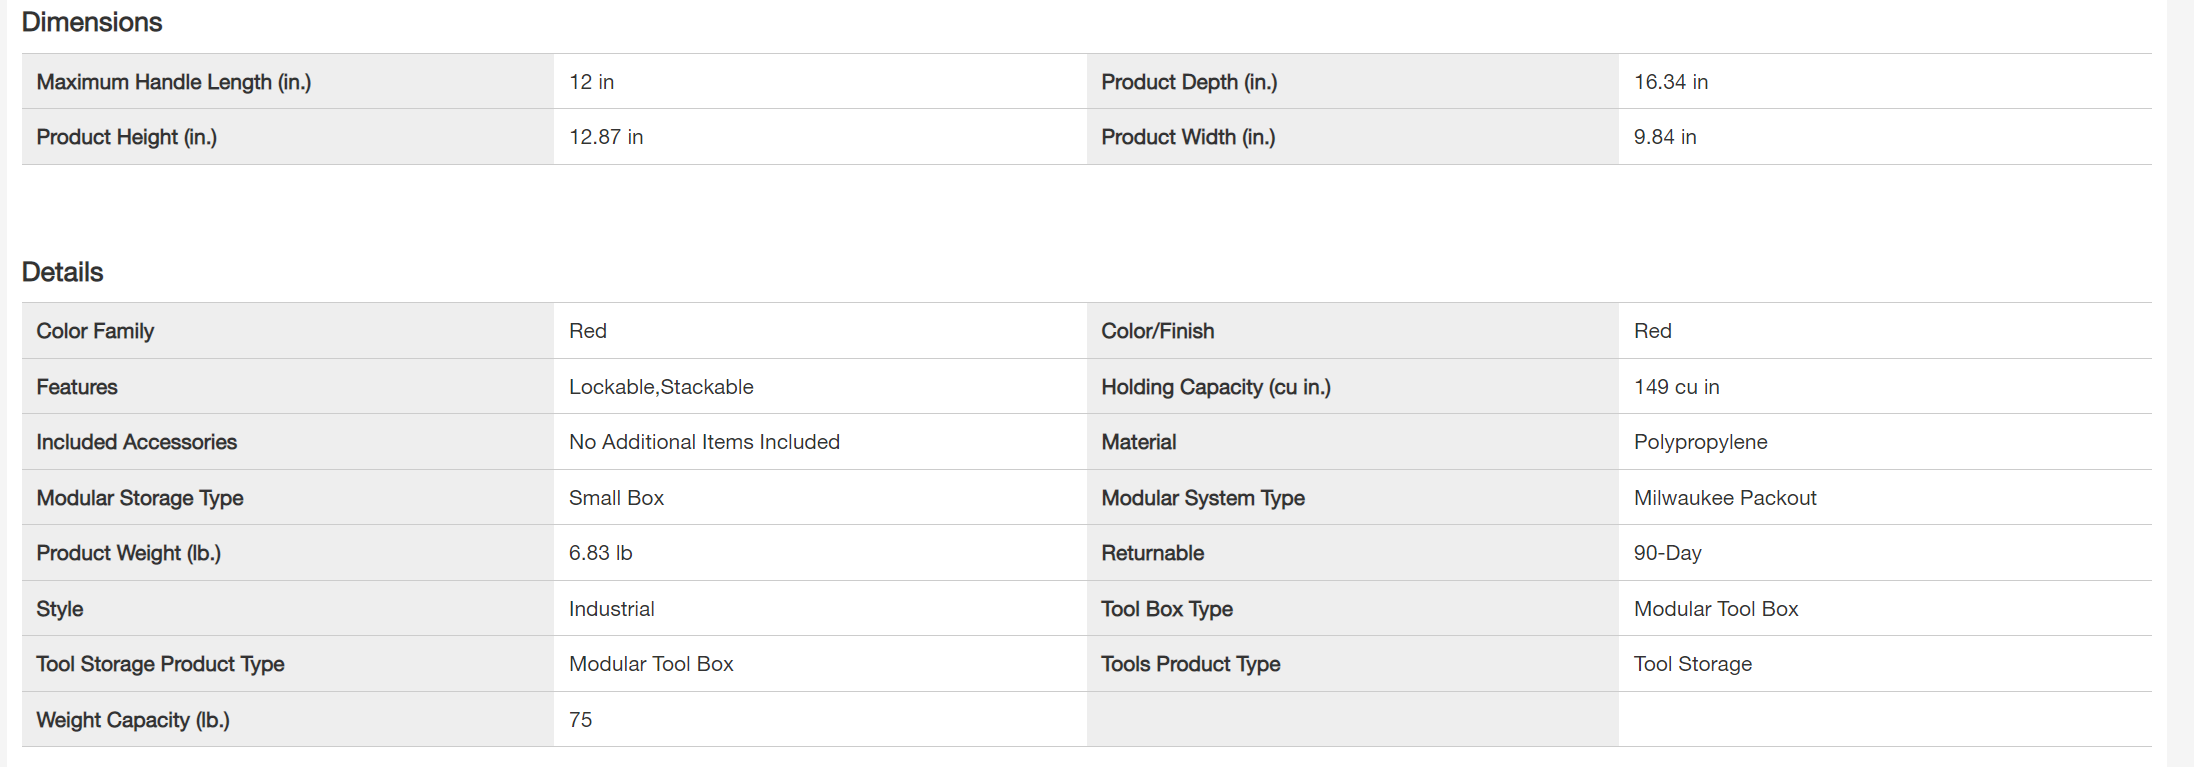Click the 16.34 in Product Depth value
2194x767 pixels.
tap(1671, 82)
